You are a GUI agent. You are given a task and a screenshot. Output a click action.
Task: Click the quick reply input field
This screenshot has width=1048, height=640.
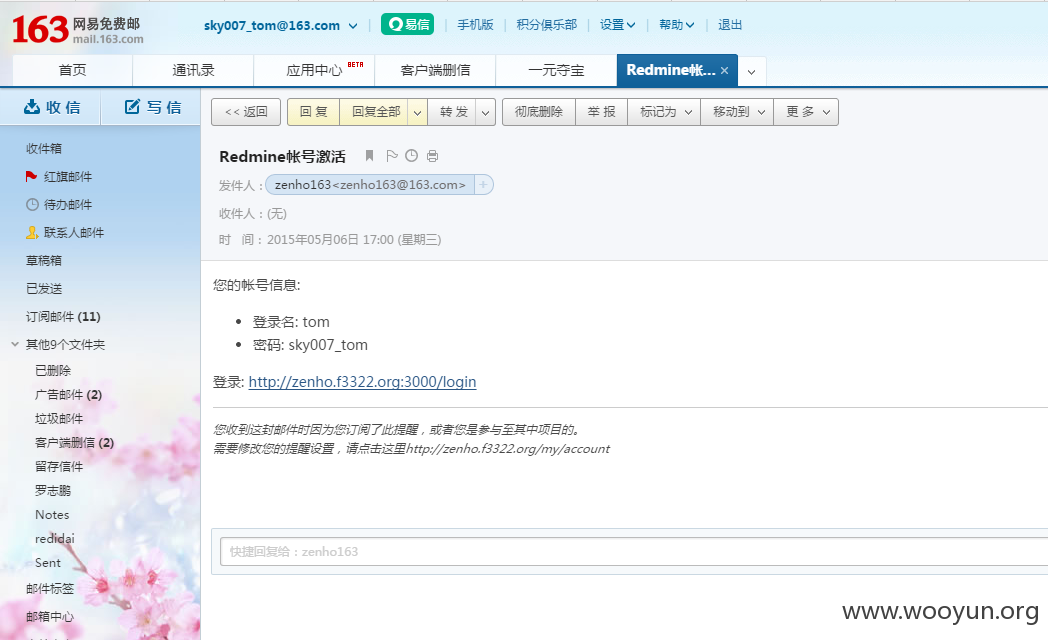pyautogui.click(x=634, y=552)
